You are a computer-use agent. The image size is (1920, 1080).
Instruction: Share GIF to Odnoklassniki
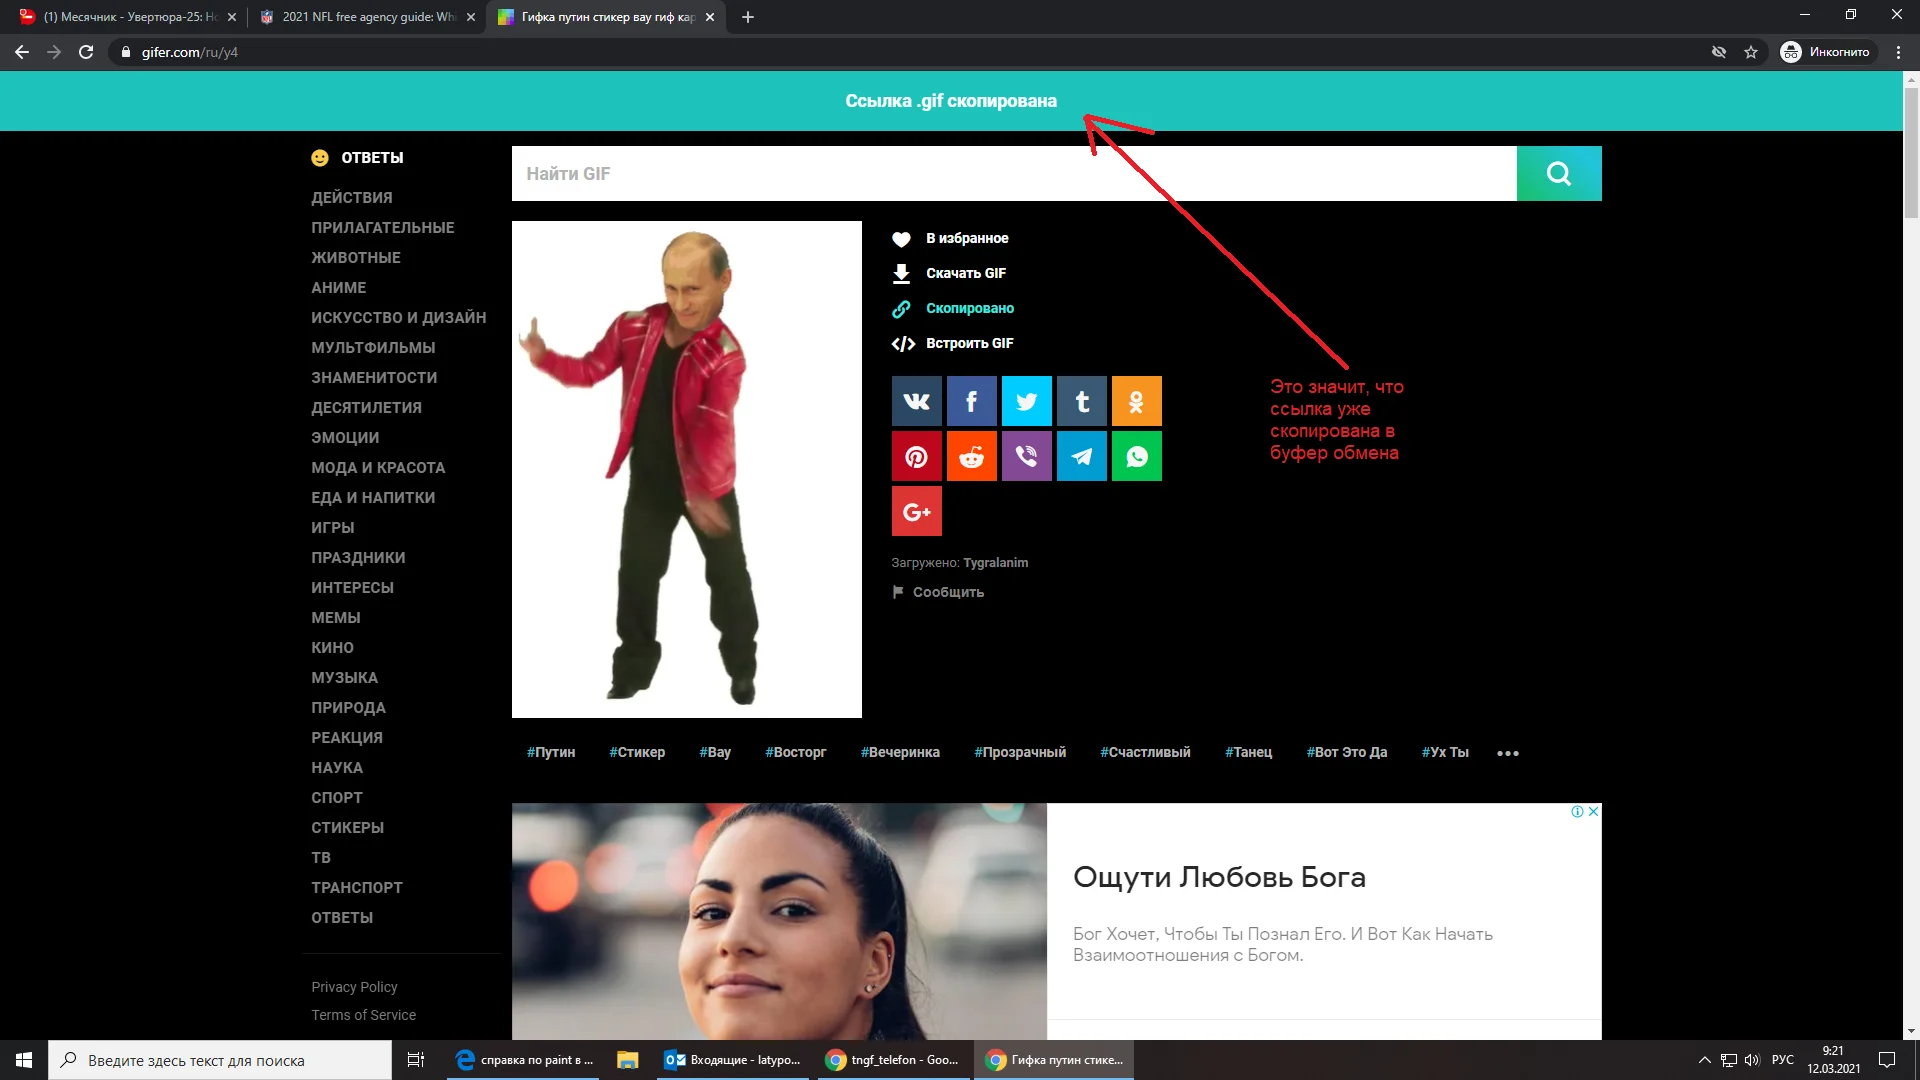pyautogui.click(x=1136, y=401)
